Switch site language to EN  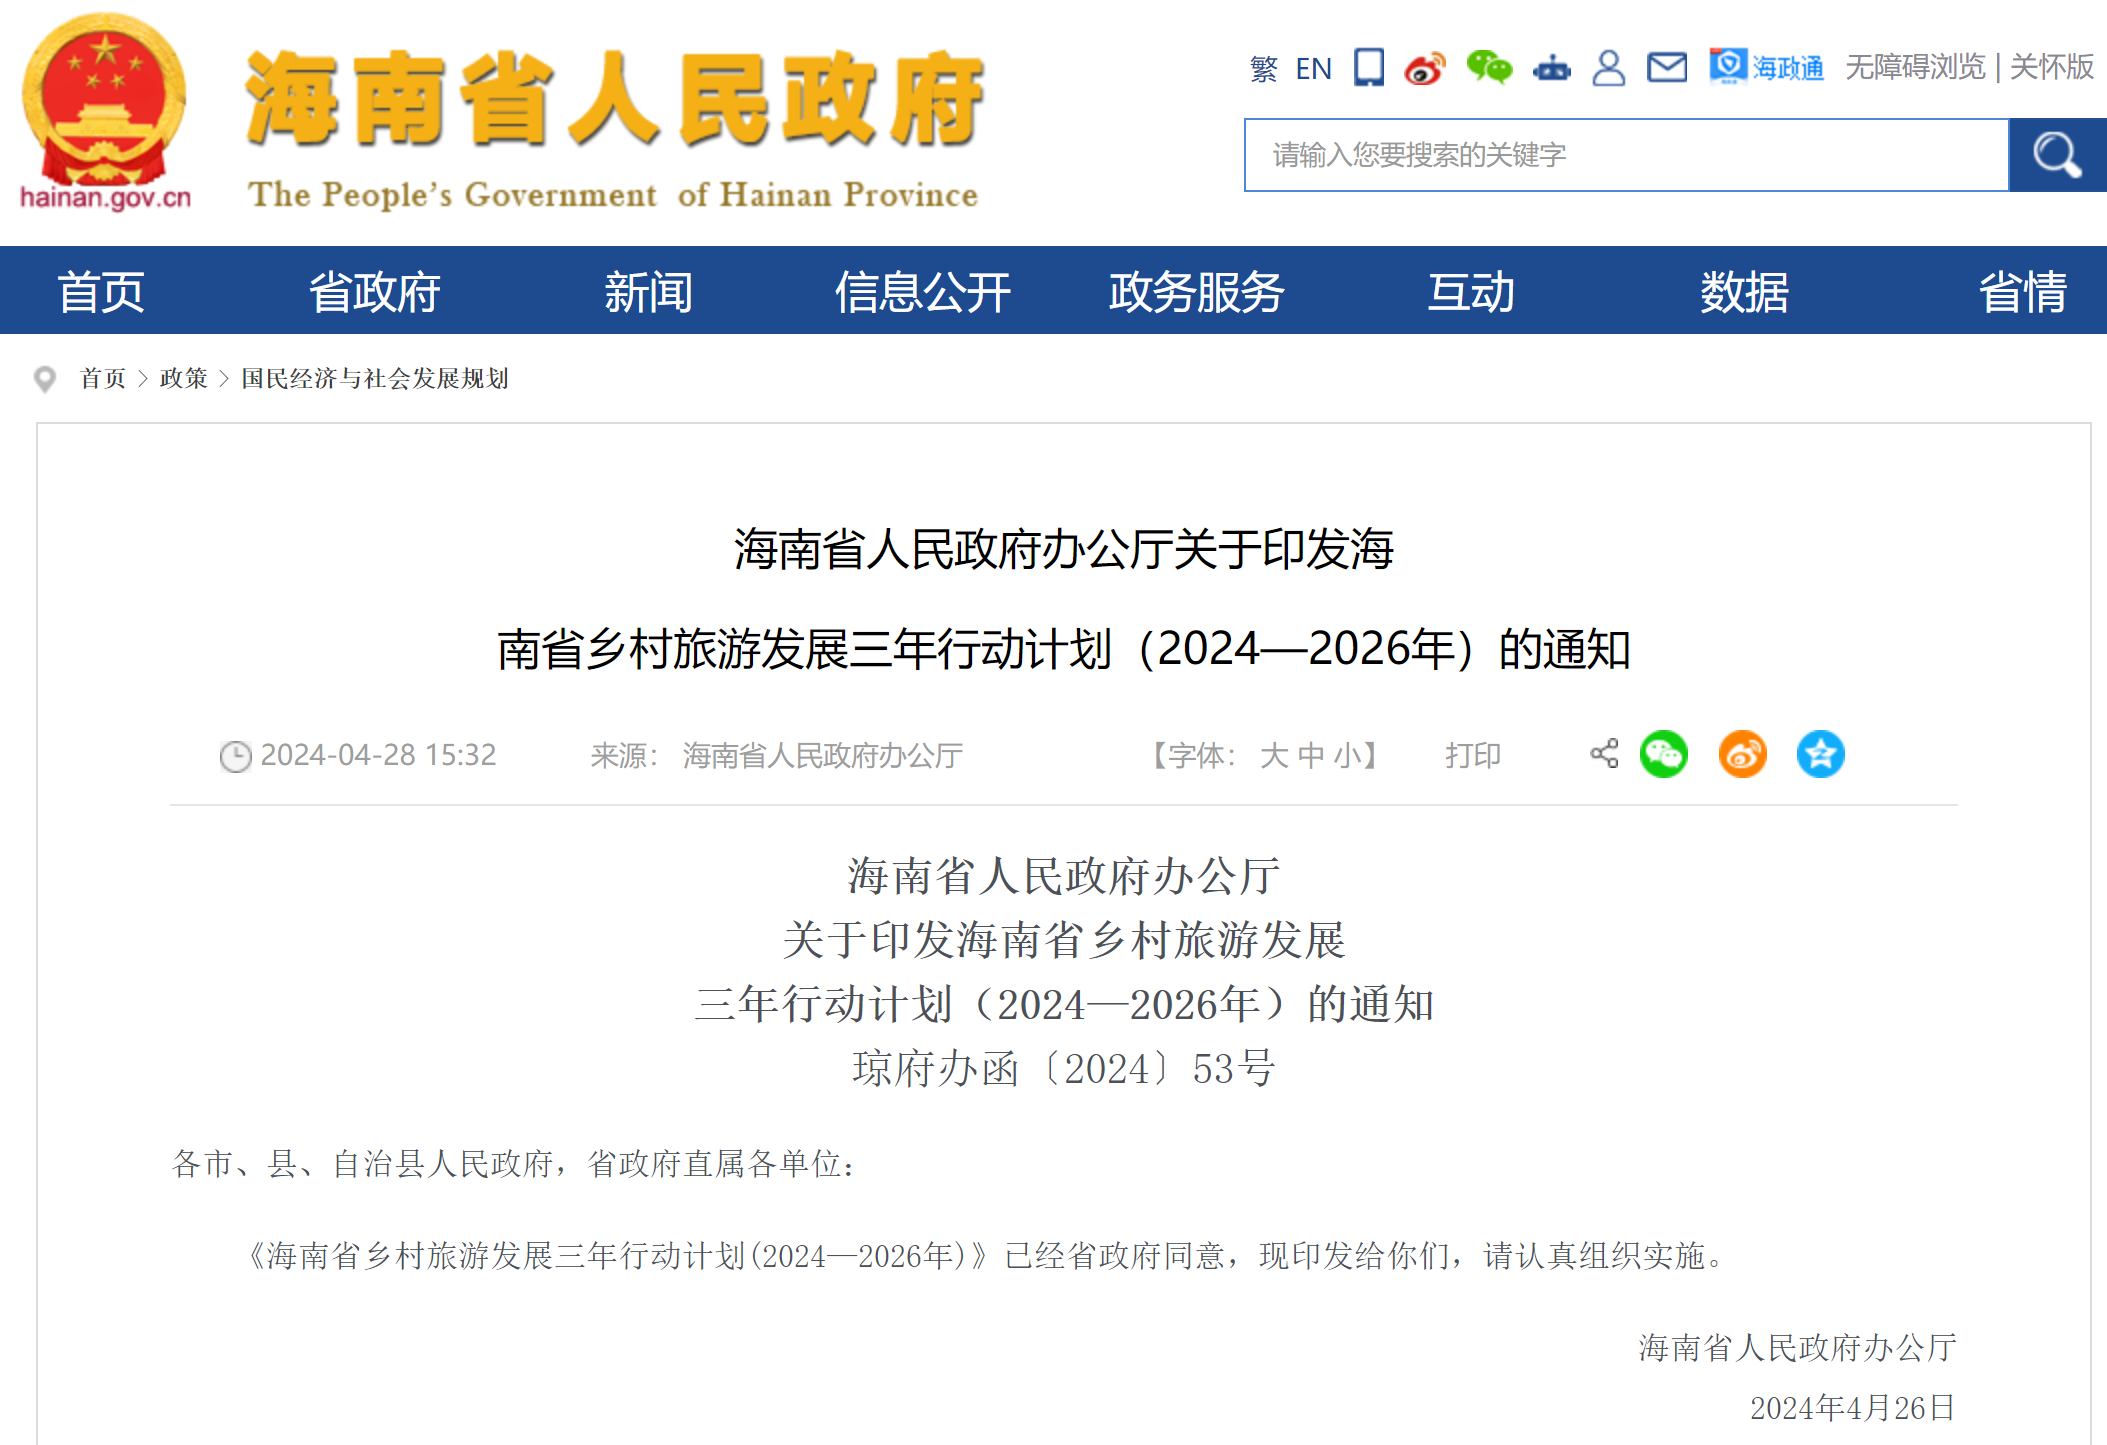[1313, 68]
